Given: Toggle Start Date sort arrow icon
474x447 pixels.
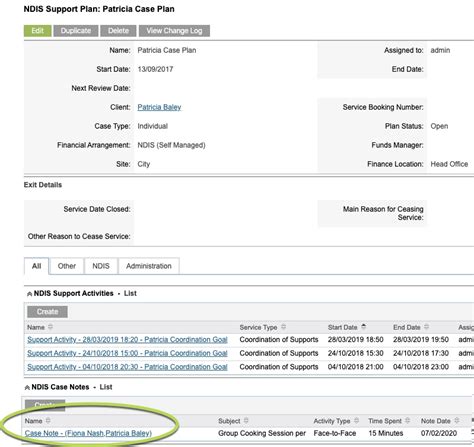Looking at the screenshot, I should pos(364,327).
